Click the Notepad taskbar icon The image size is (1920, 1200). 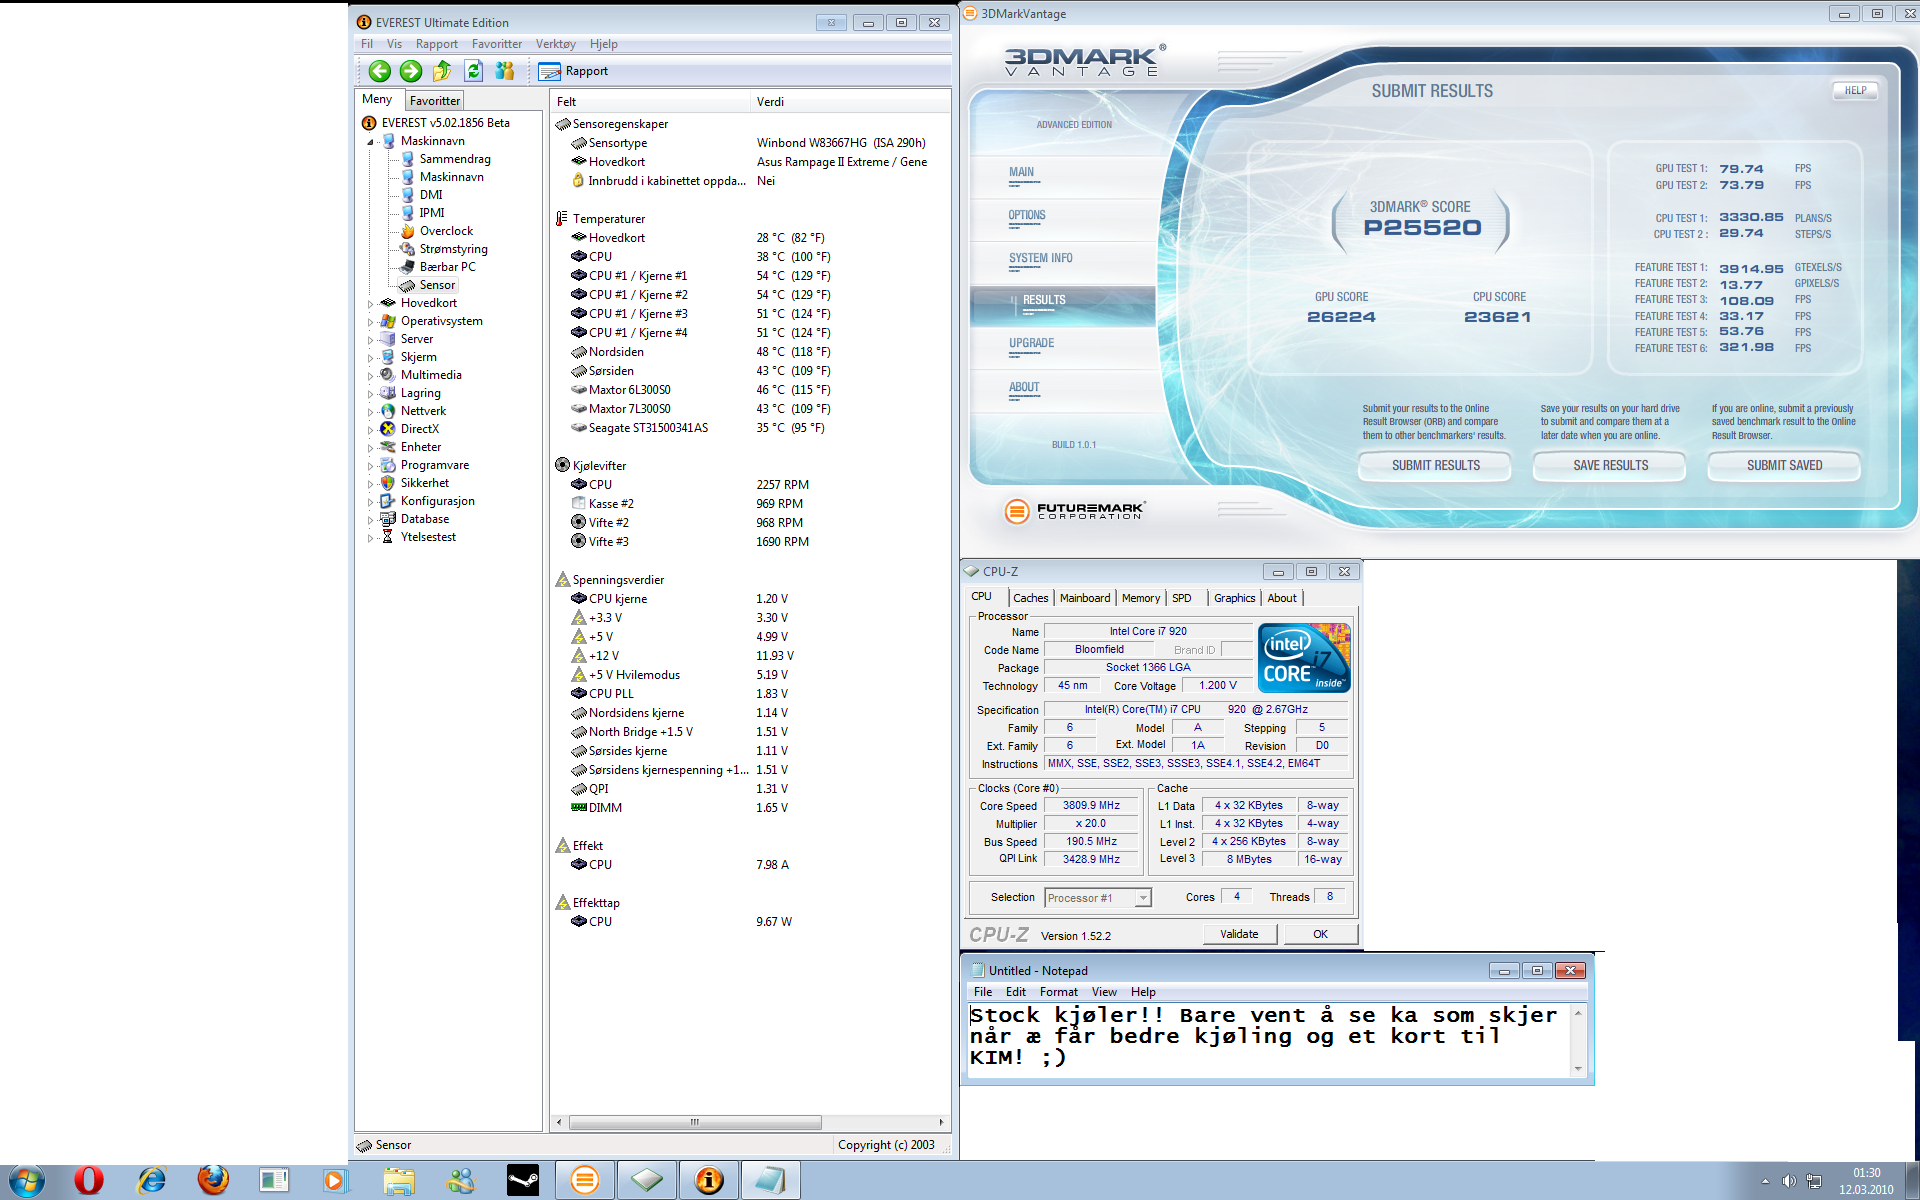(x=771, y=1181)
